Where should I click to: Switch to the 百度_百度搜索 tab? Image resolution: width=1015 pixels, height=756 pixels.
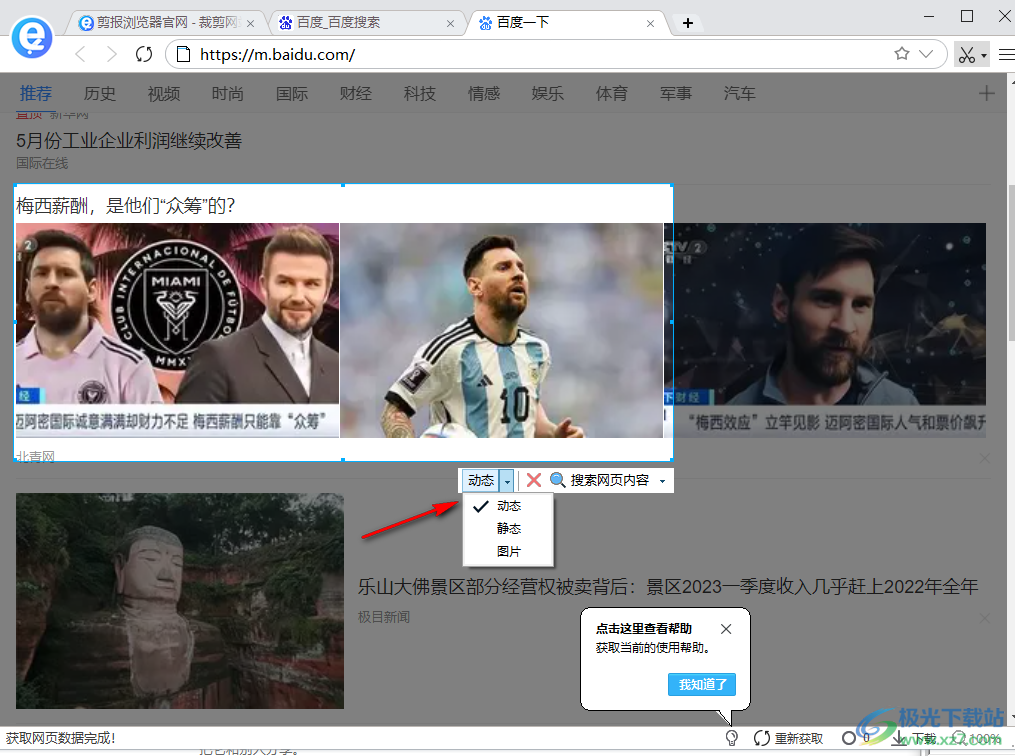tap(366, 23)
